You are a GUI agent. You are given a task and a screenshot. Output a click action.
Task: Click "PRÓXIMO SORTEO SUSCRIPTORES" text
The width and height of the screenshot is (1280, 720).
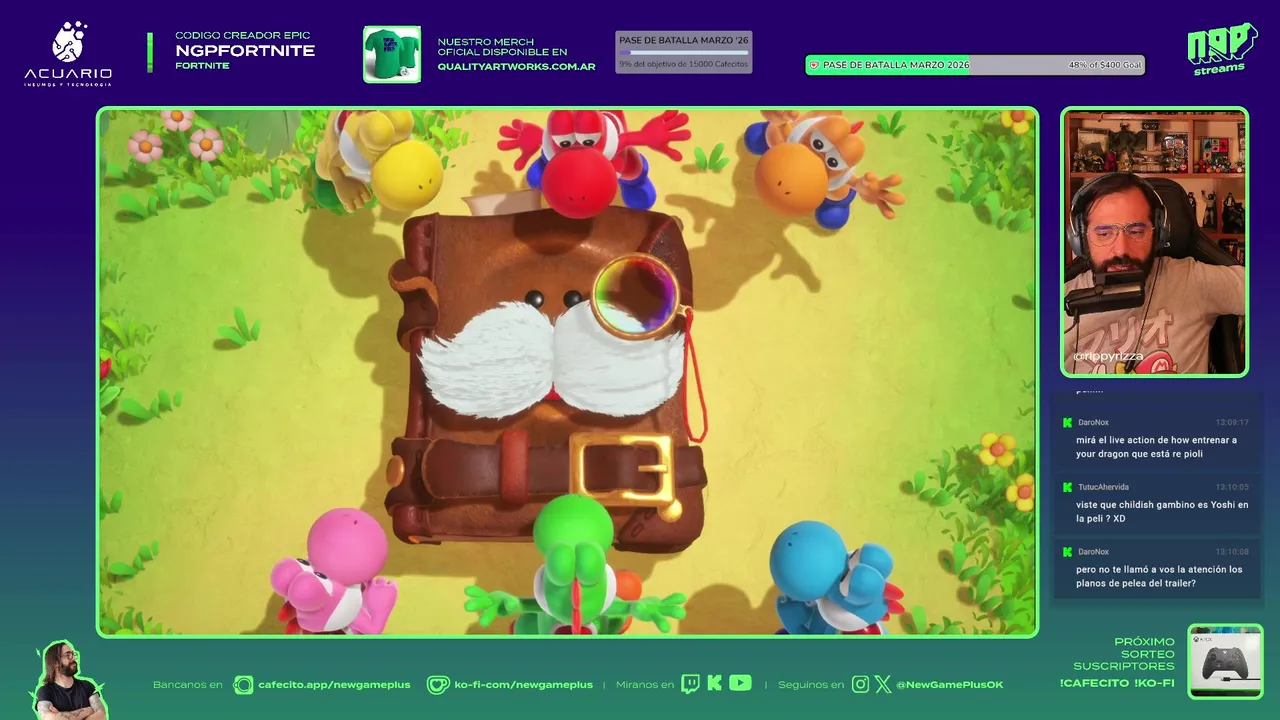[1124, 654]
